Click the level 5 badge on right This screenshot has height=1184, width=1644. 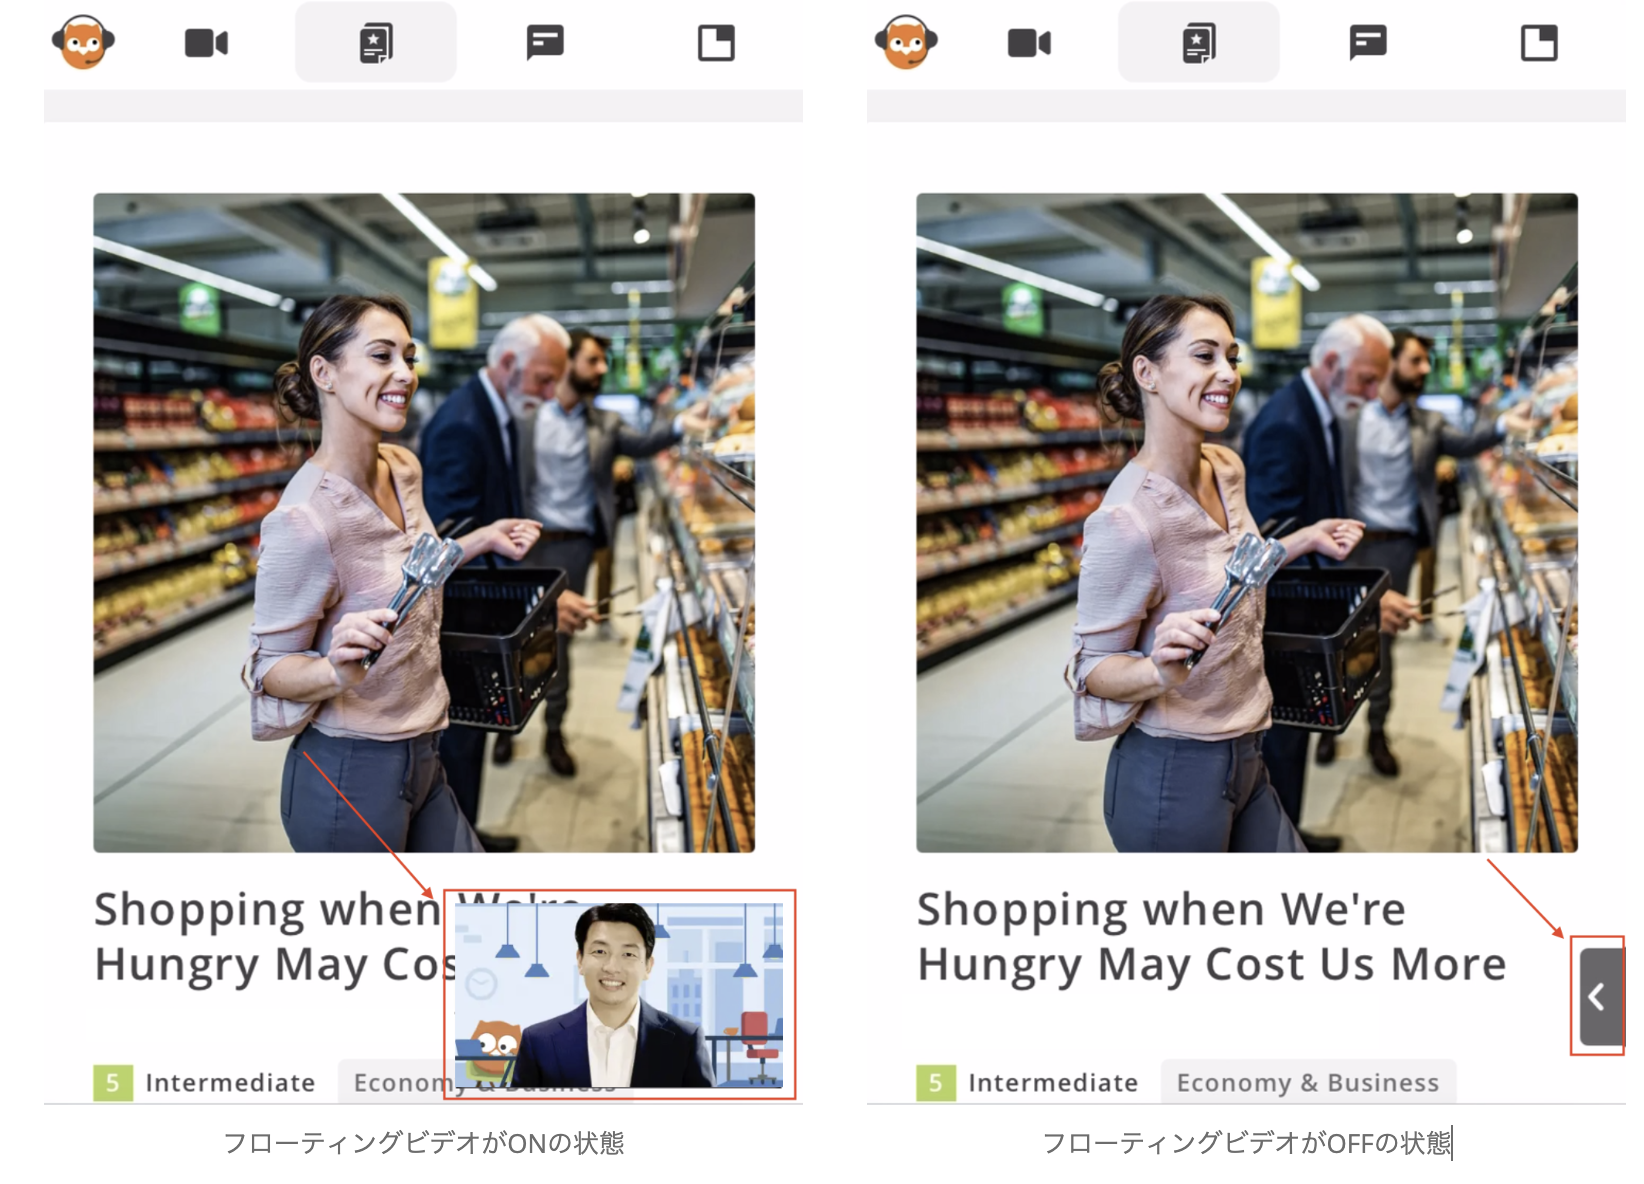coord(935,1083)
